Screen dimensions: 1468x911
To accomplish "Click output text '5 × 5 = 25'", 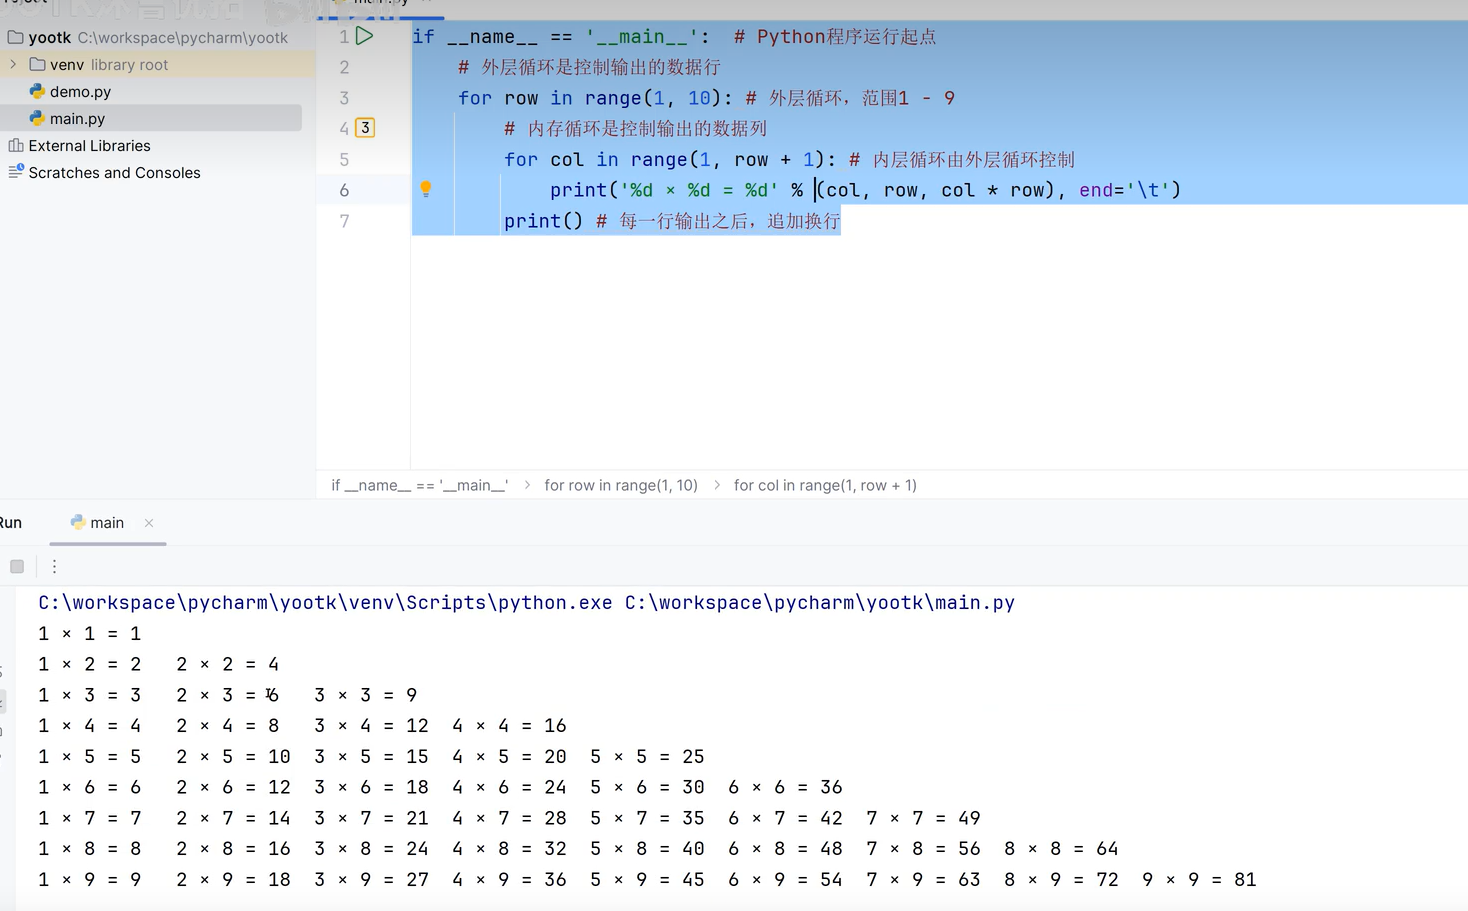I will click(x=647, y=757).
